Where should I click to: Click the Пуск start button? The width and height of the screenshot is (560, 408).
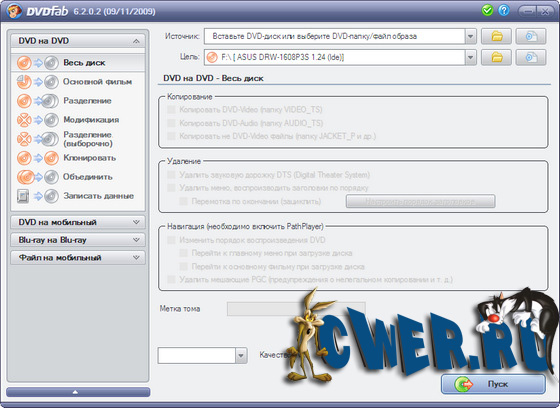click(493, 384)
